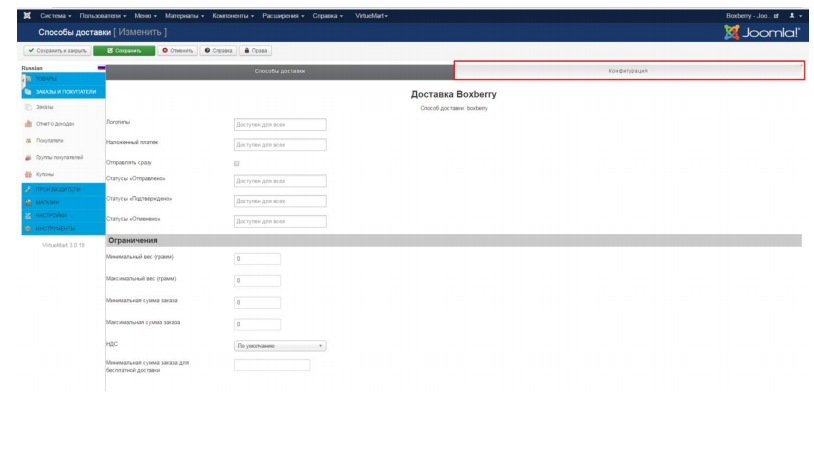Click the Группы покупателей icon

tap(28, 157)
